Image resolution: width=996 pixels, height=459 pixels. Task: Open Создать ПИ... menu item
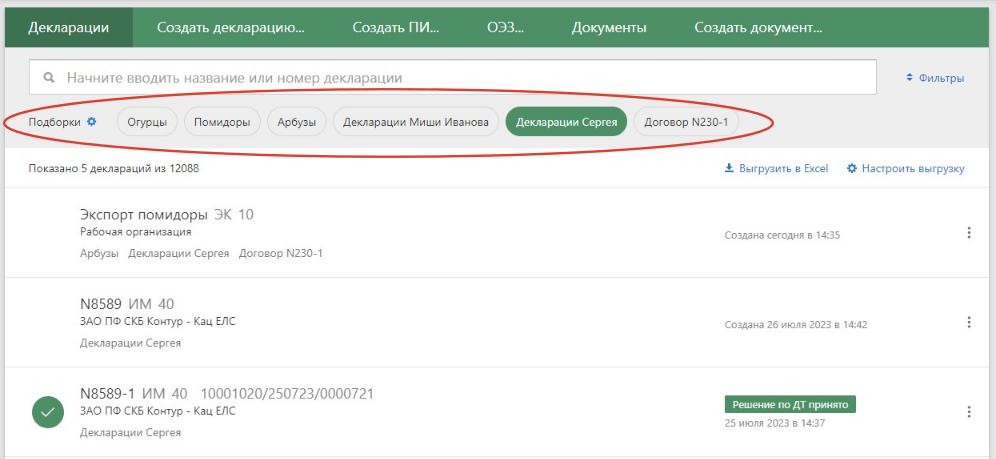pos(396,28)
